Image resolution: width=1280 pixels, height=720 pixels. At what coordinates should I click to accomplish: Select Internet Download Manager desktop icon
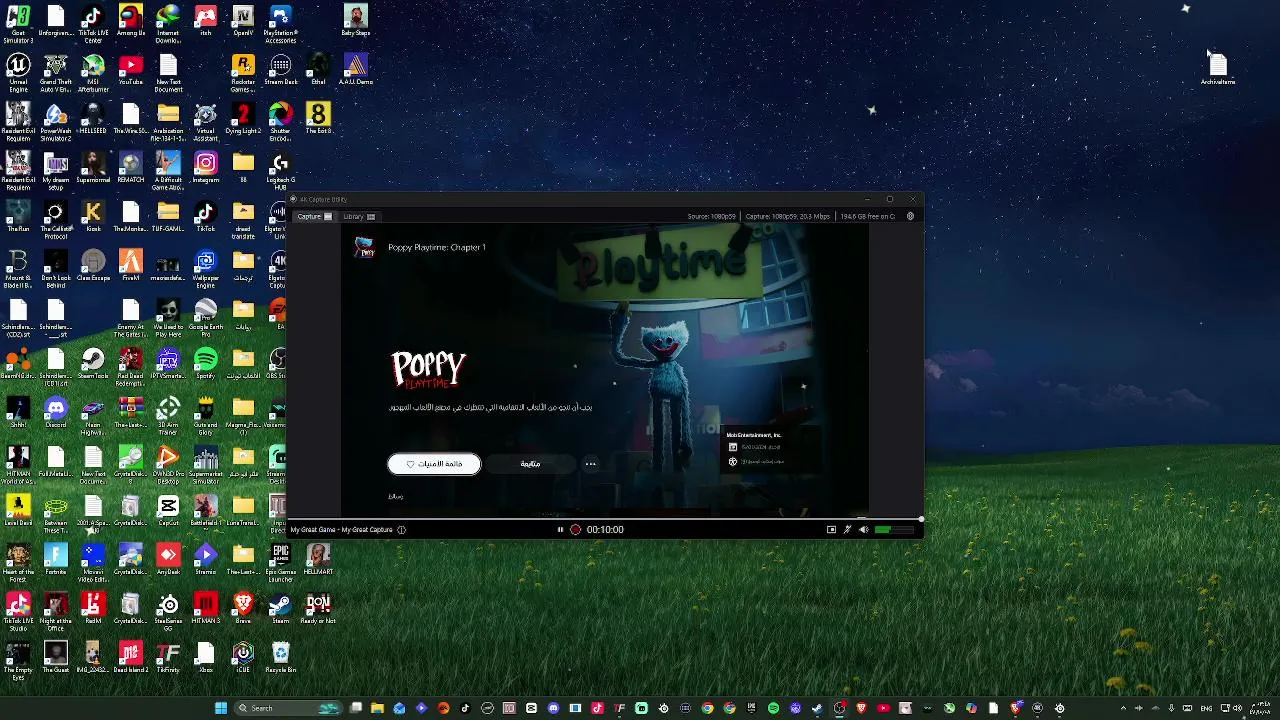(x=168, y=24)
